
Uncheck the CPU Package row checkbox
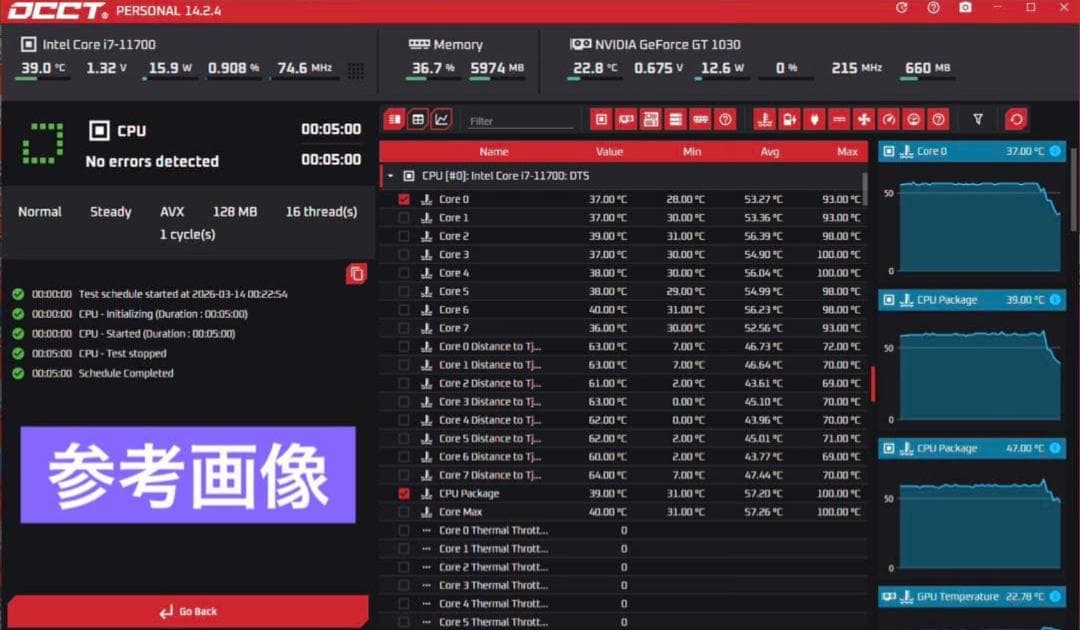click(x=404, y=494)
